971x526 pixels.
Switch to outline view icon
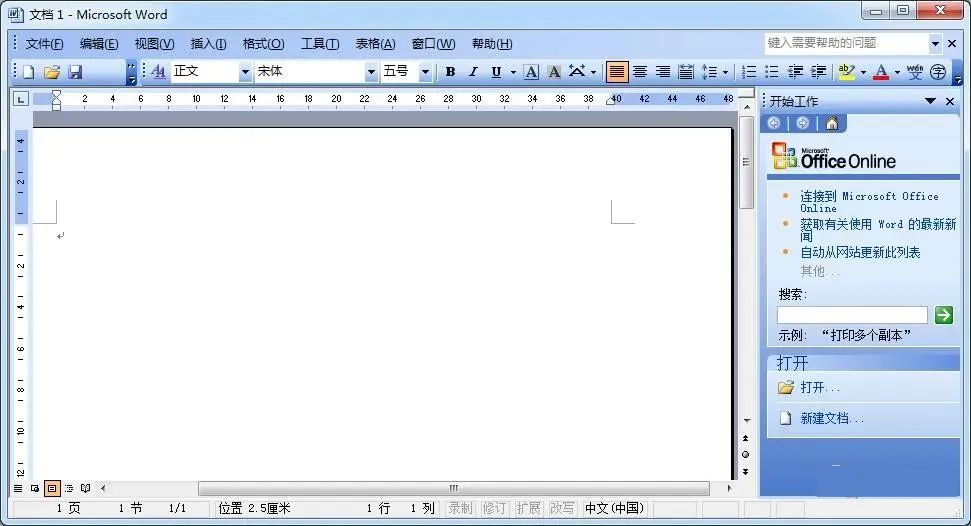click(69, 488)
